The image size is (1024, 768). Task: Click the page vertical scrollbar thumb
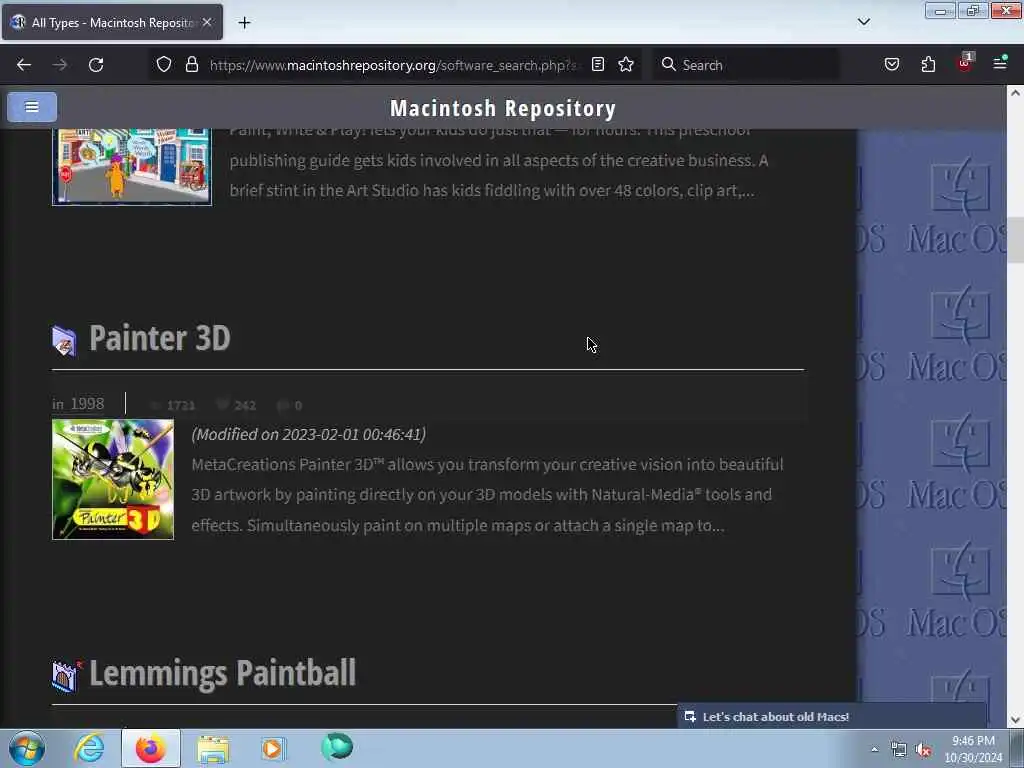(x=1015, y=240)
